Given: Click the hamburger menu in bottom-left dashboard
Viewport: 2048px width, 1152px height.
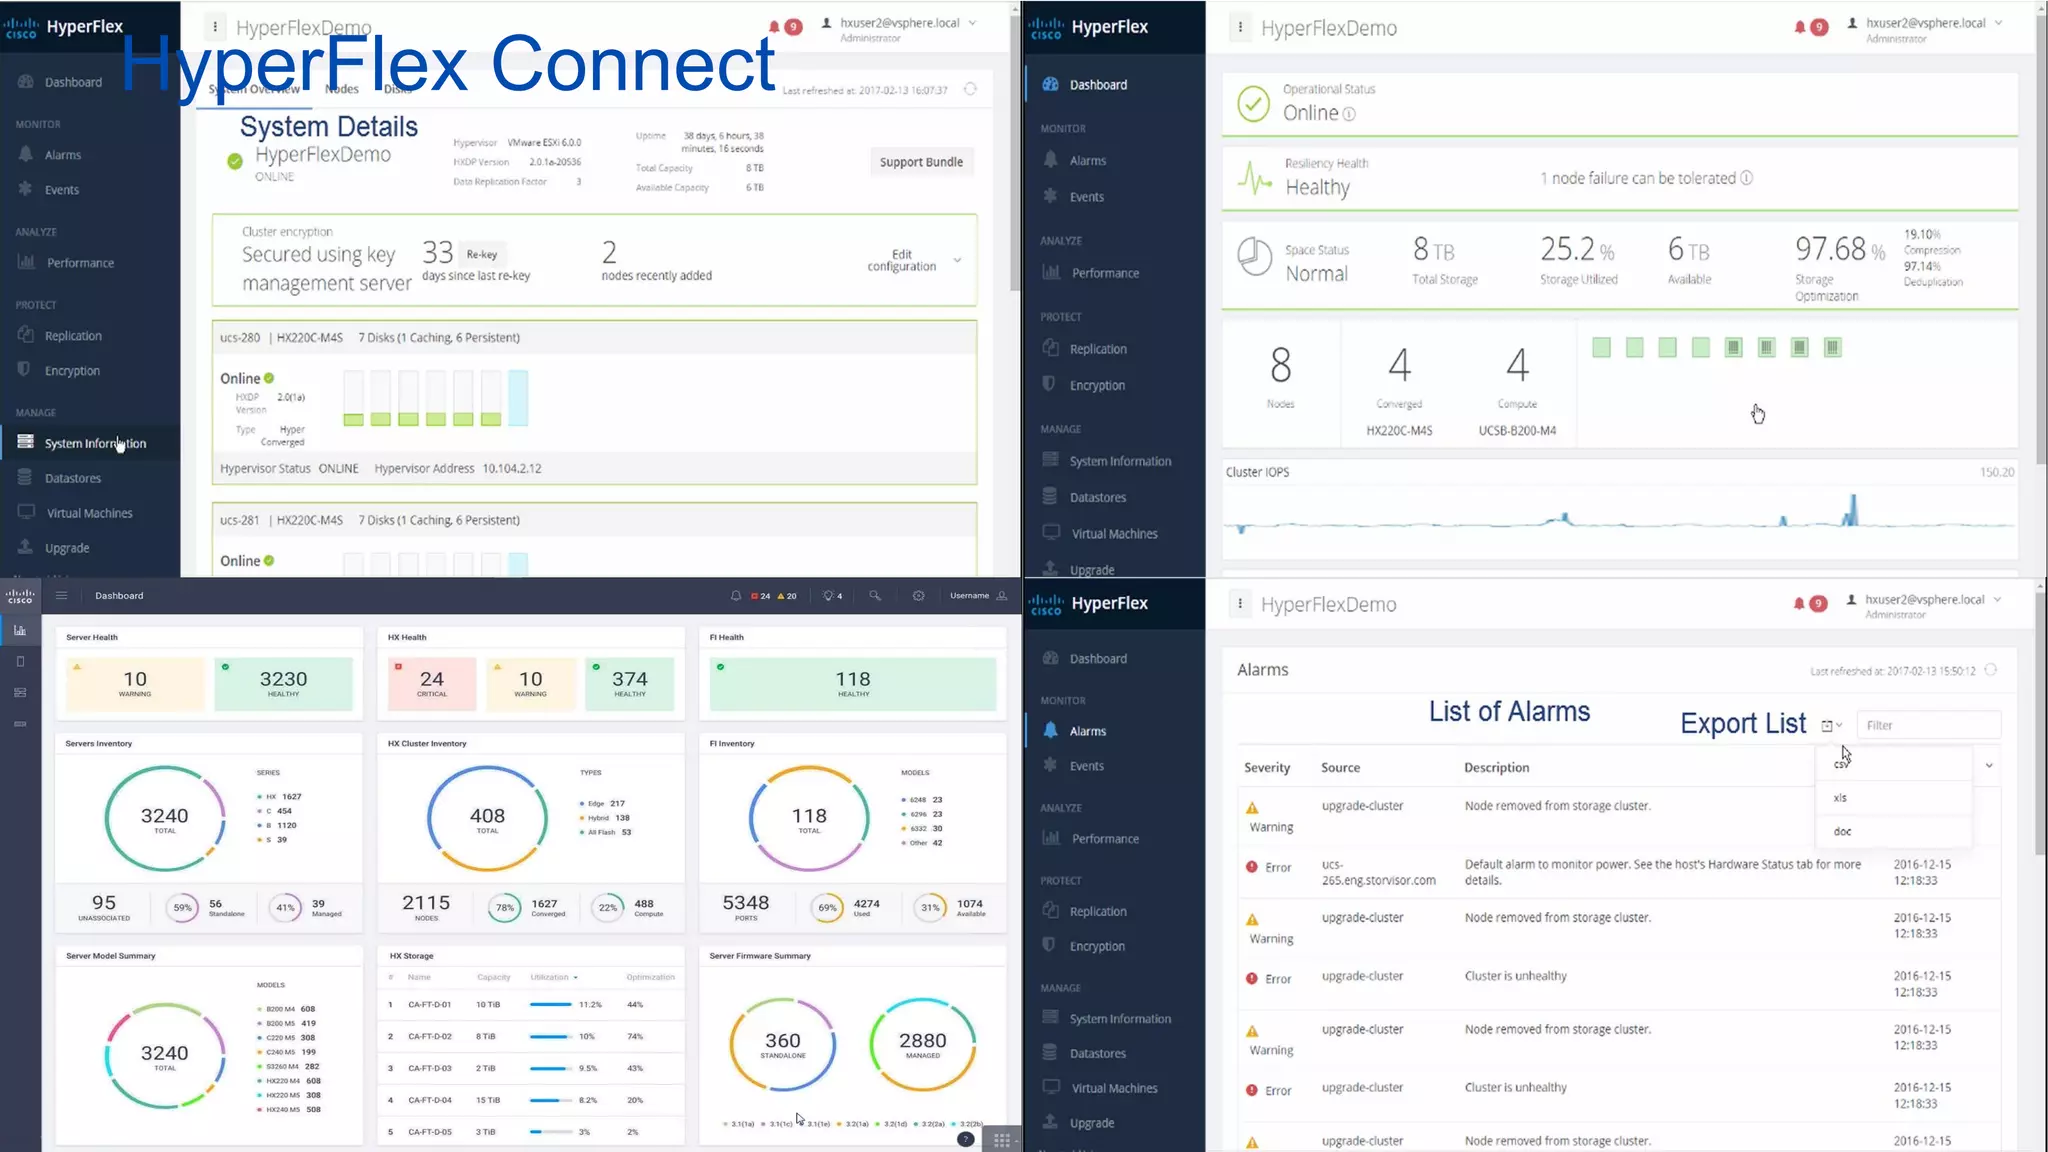Looking at the screenshot, I should coord(61,596).
